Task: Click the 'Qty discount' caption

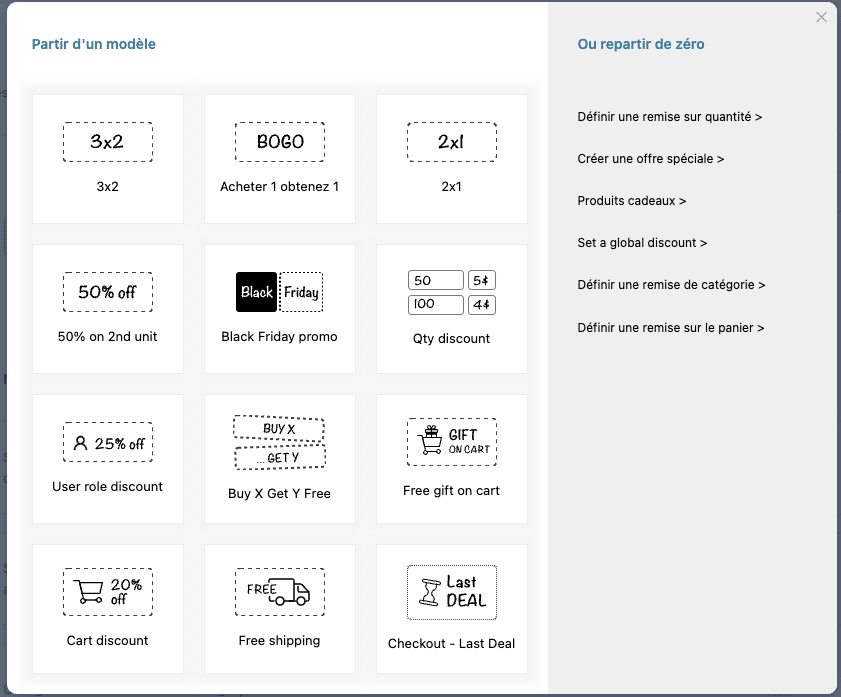Action: (x=452, y=339)
